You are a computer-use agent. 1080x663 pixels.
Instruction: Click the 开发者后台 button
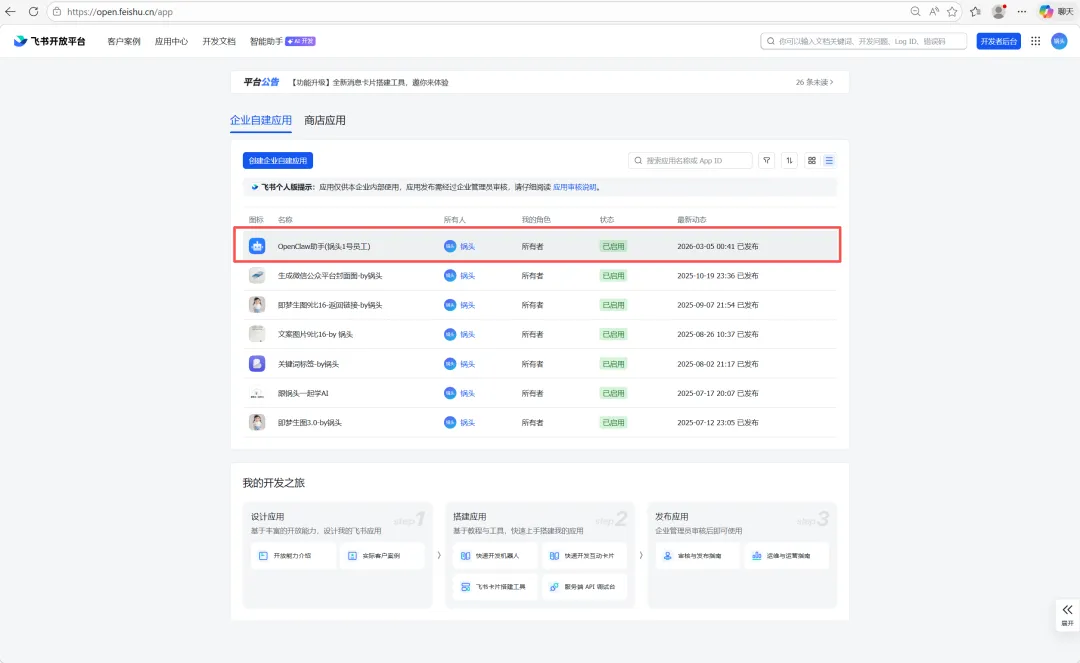point(999,41)
